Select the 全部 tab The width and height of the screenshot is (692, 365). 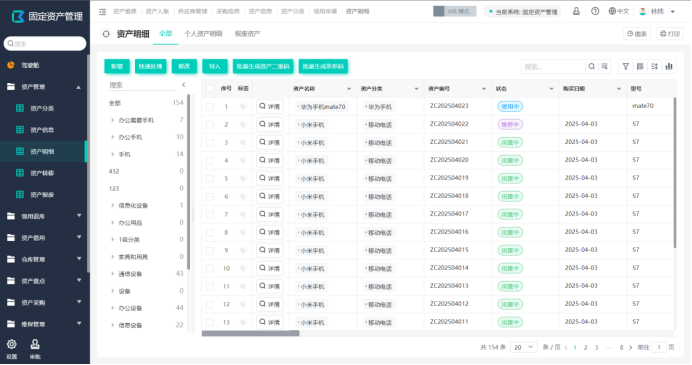(165, 34)
